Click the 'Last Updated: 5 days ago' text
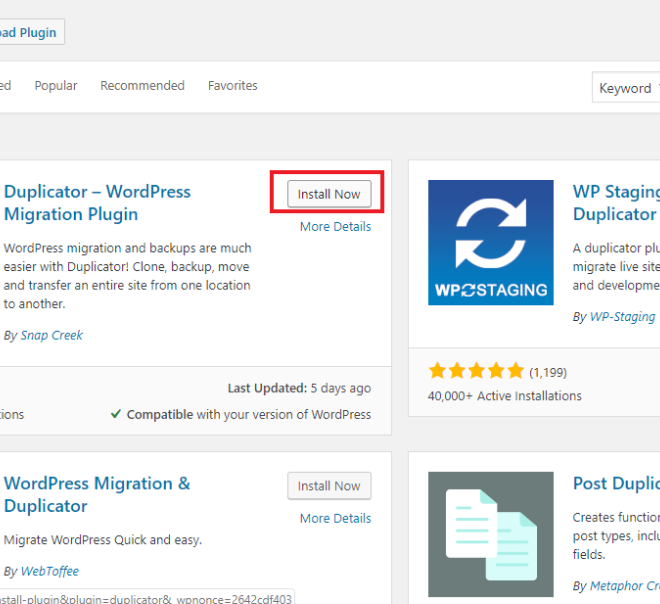 [299, 388]
